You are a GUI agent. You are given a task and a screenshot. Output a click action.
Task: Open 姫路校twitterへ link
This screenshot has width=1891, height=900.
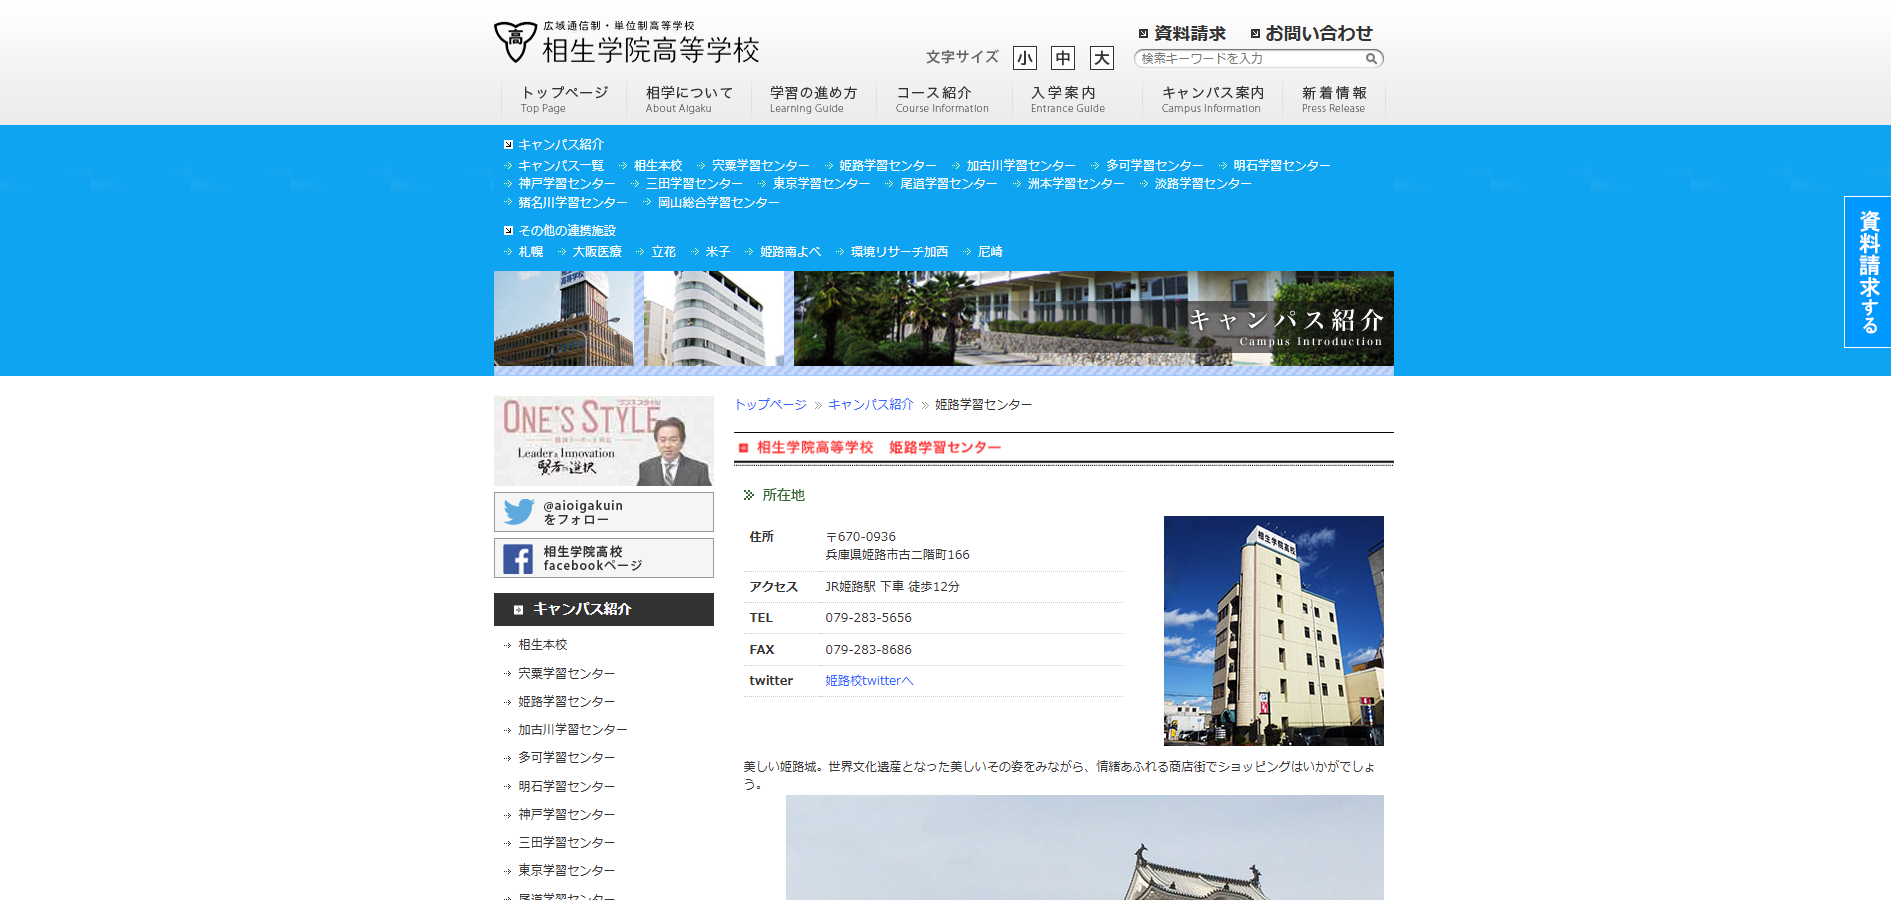coord(869,681)
